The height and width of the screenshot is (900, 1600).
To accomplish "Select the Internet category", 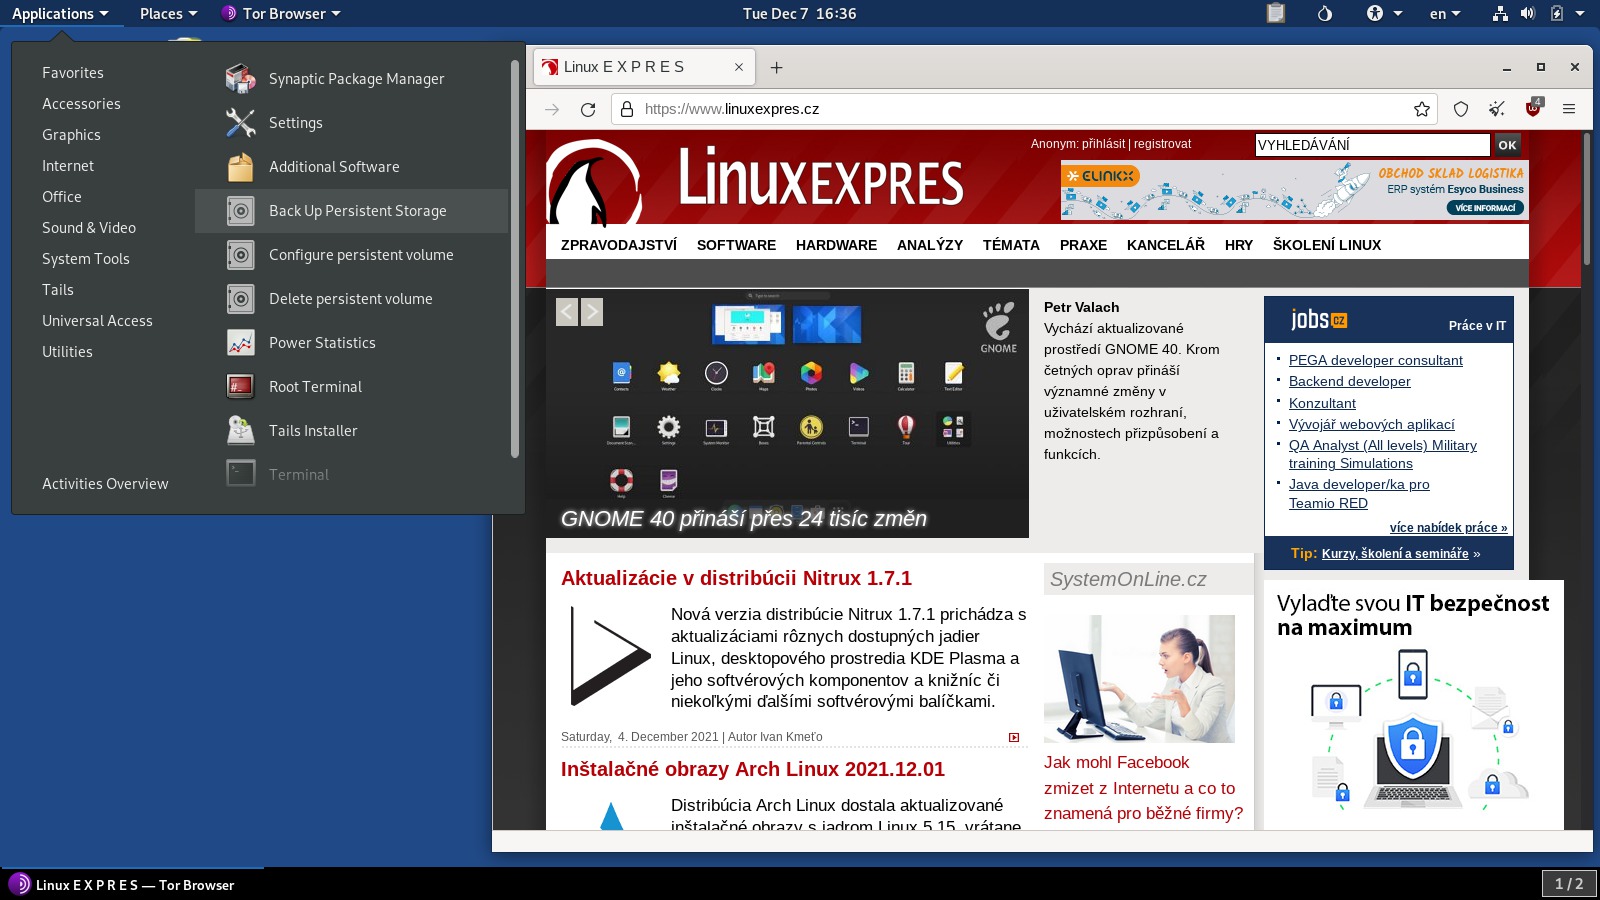I will coord(68,166).
